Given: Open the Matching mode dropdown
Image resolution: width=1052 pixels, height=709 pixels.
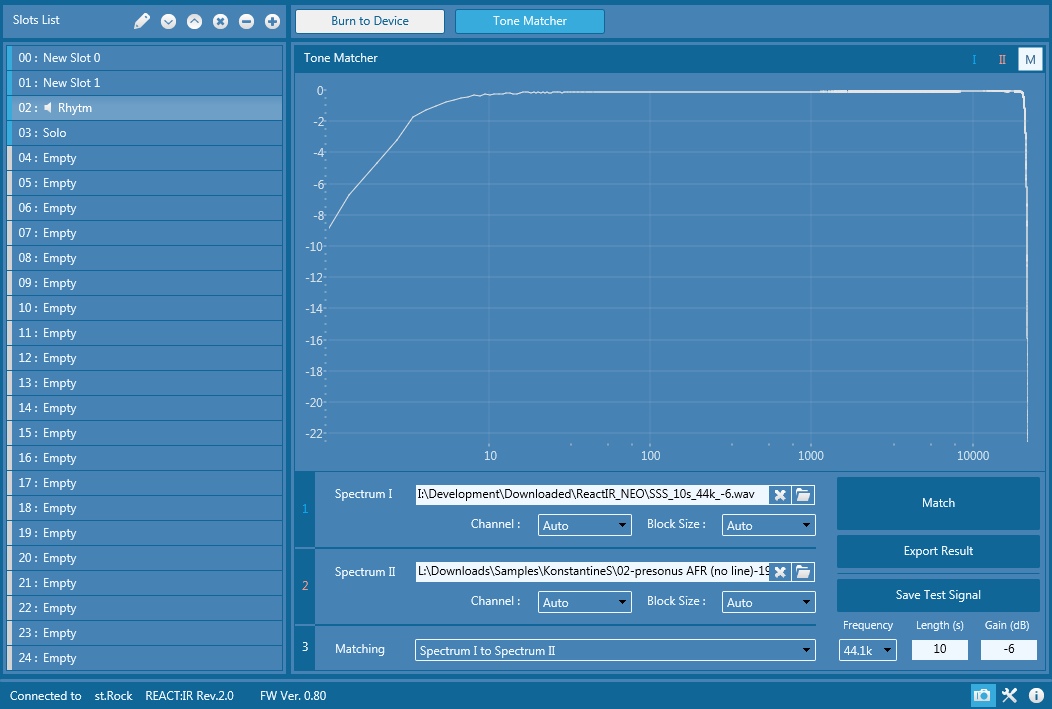Looking at the screenshot, I should point(615,651).
